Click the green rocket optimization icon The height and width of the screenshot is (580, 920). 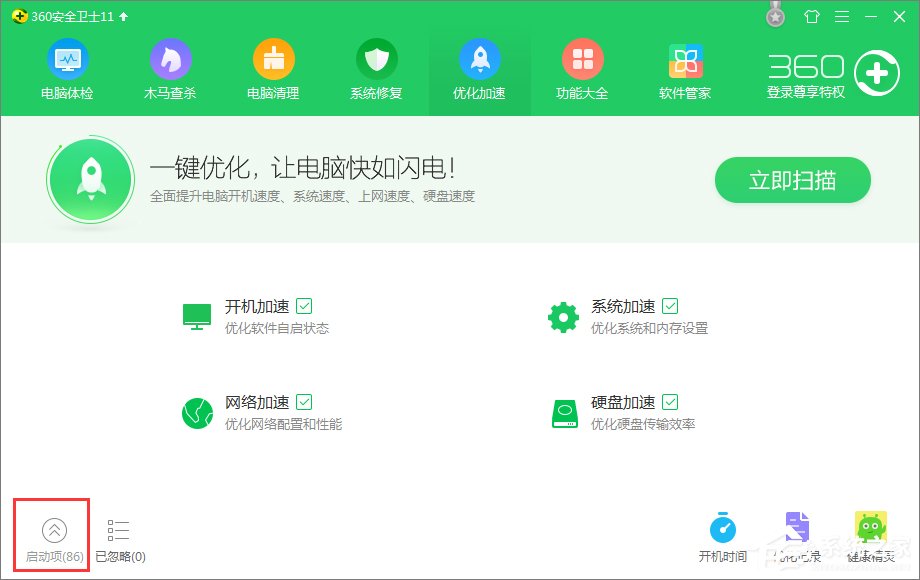(91, 180)
